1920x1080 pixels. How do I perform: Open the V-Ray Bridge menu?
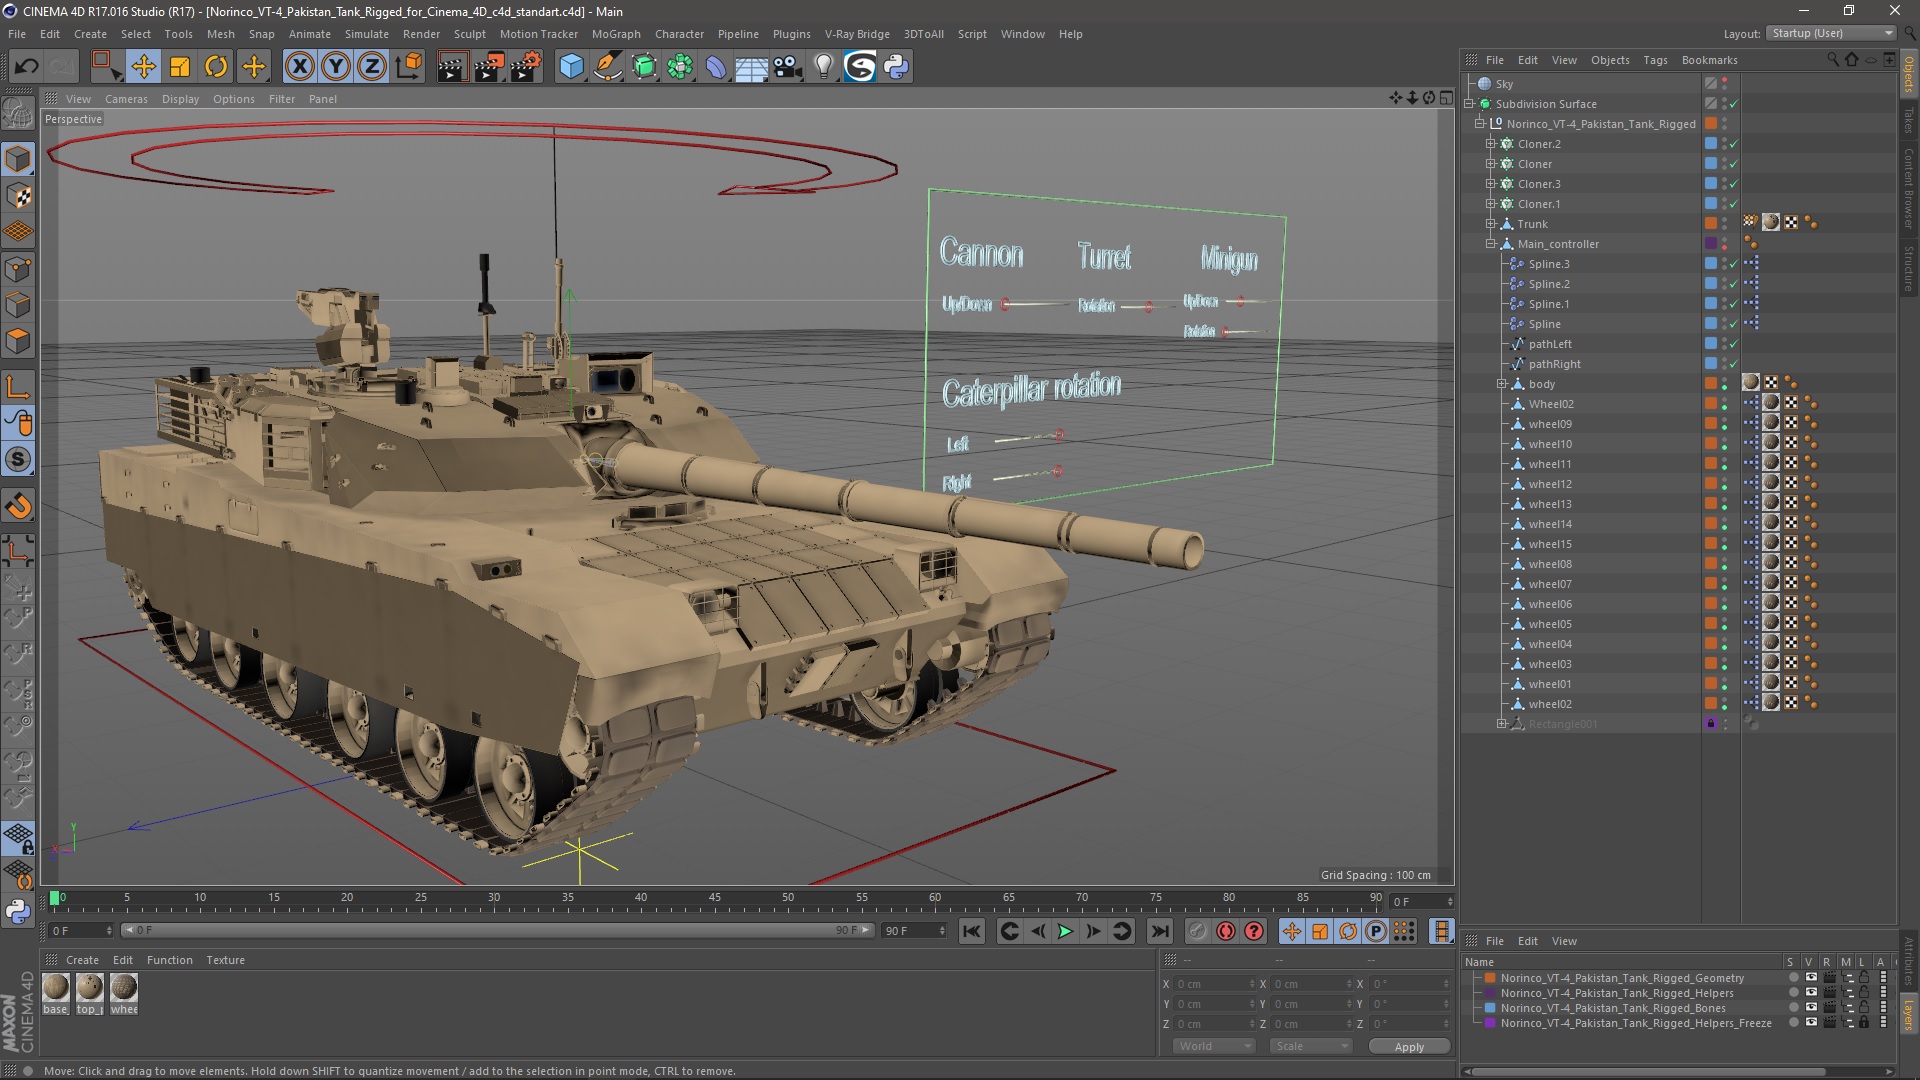point(857,34)
